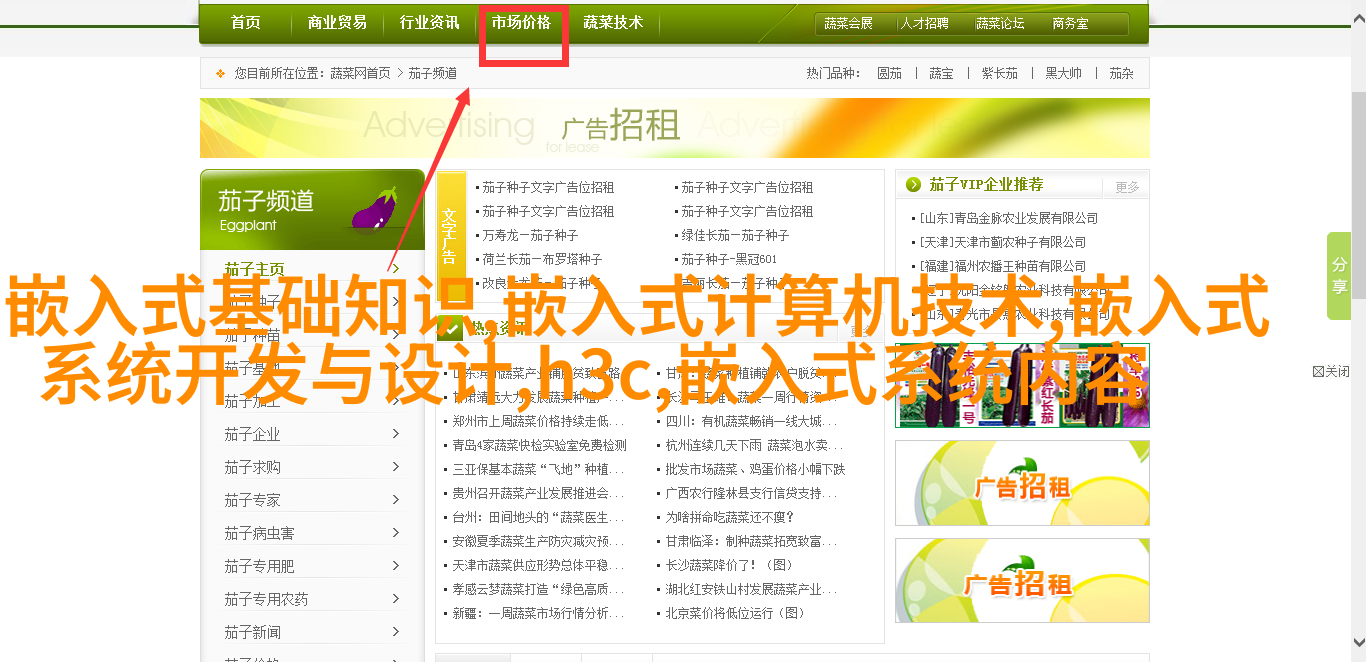The image size is (1366, 662).
Task: Open article 三亚保基本蔬菜"飞地"种植
Action: [x=538, y=469]
